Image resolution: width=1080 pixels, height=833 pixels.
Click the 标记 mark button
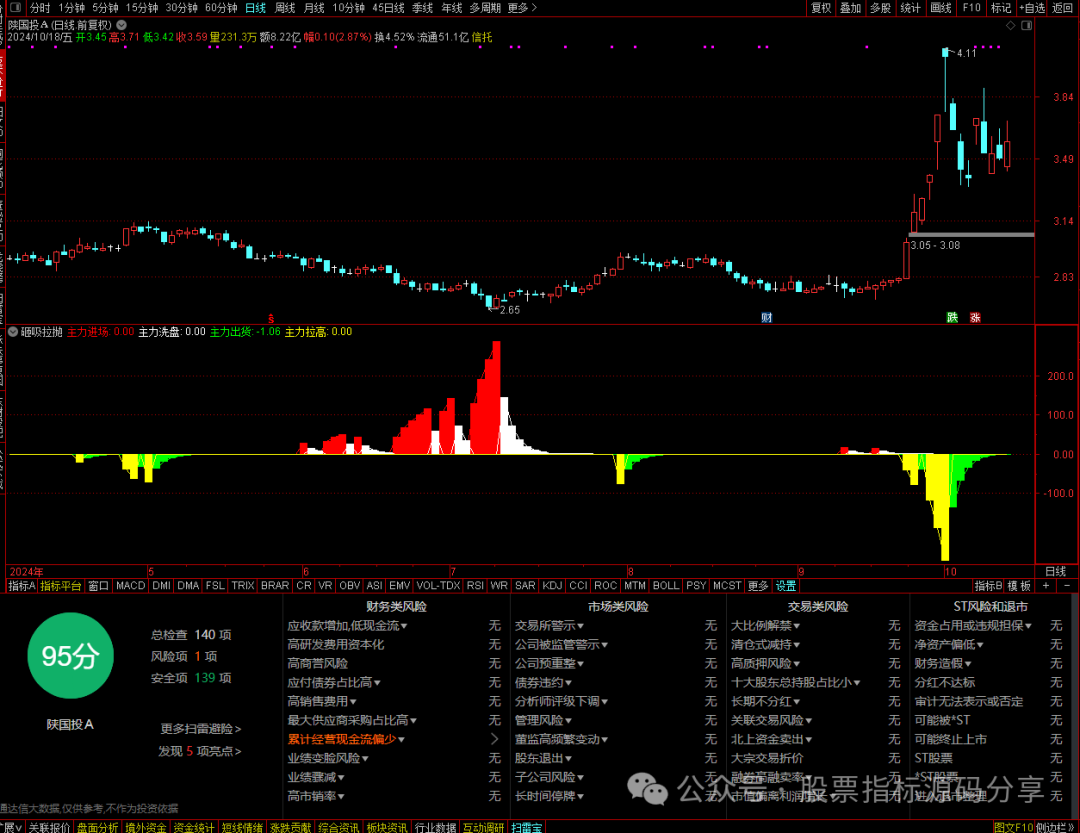1001,8
